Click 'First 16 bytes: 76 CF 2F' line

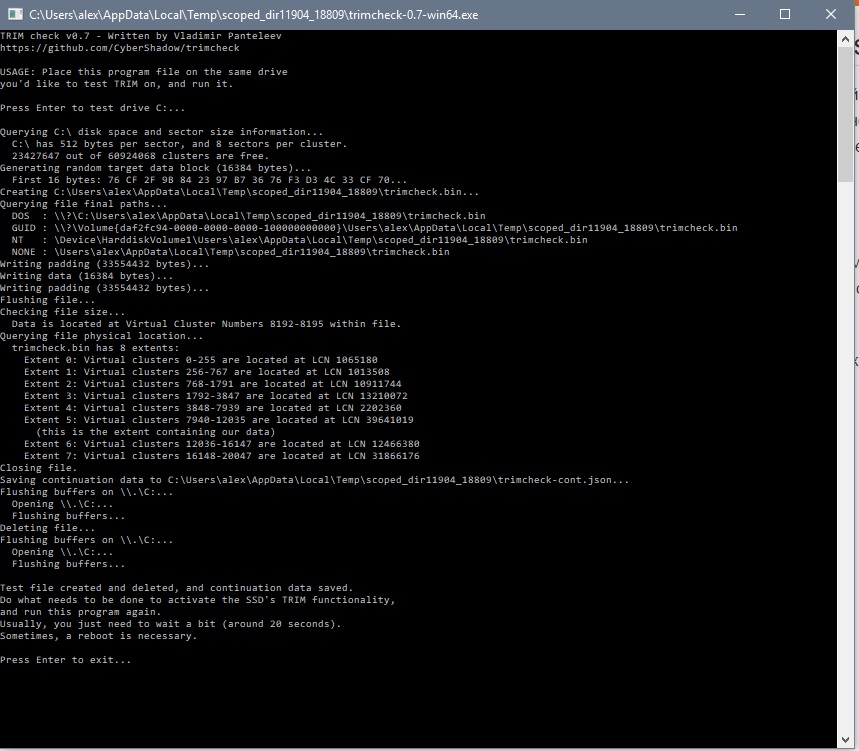209,180
